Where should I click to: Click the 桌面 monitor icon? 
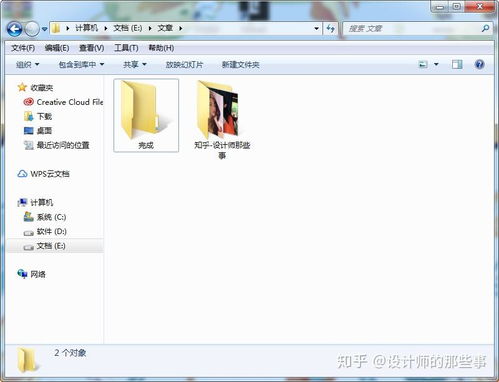pos(28,130)
